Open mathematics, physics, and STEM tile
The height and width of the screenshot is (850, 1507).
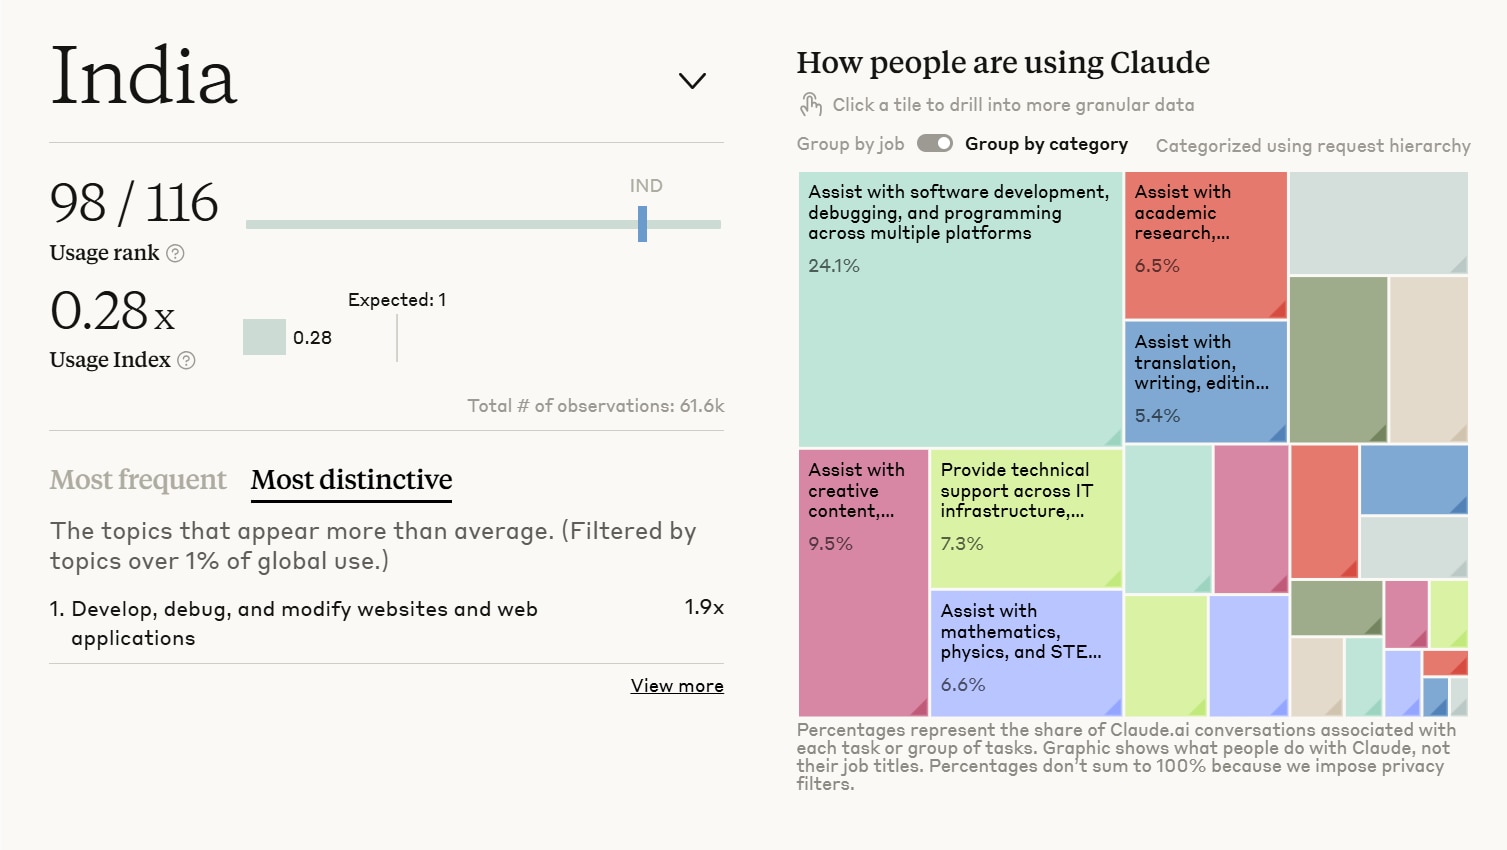(1026, 652)
